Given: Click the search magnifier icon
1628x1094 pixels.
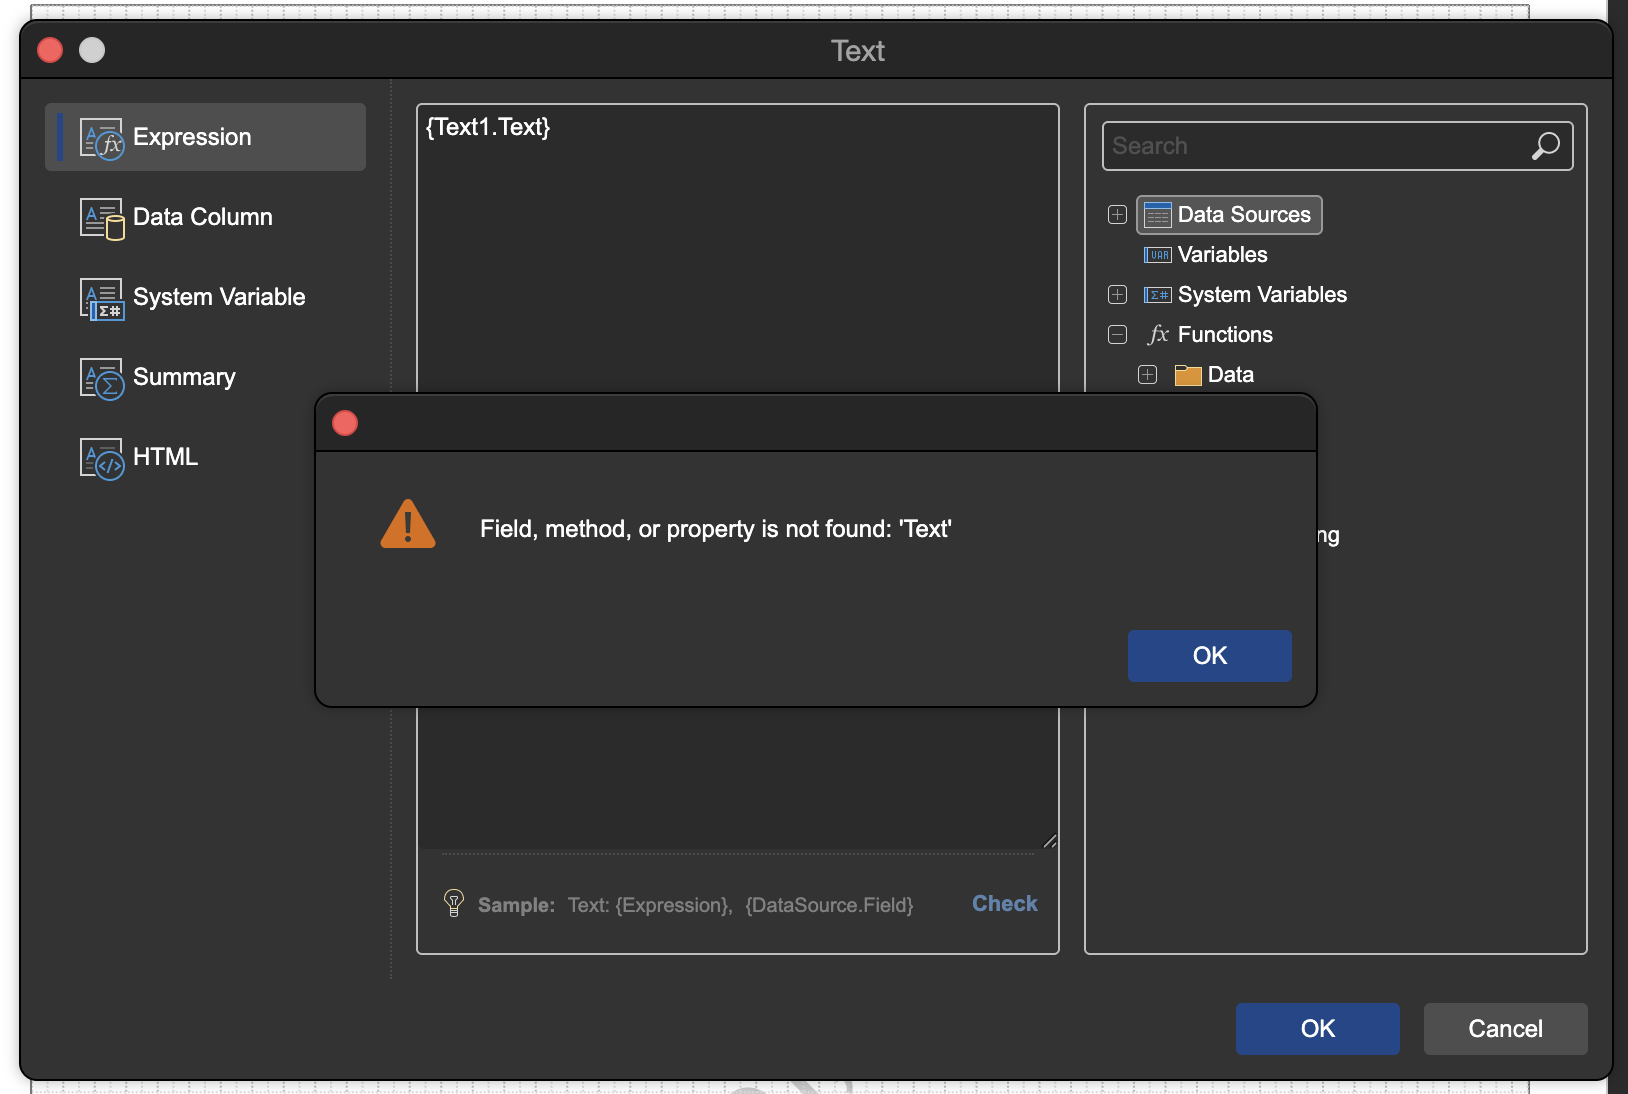Looking at the screenshot, I should pyautogui.click(x=1545, y=146).
